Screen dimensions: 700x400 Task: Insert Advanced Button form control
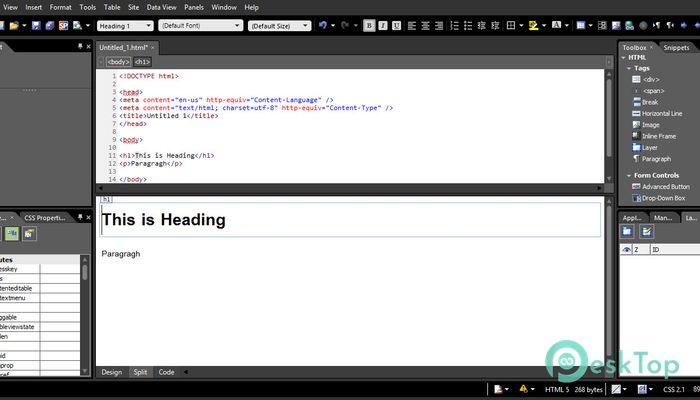(x=661, y=187)
